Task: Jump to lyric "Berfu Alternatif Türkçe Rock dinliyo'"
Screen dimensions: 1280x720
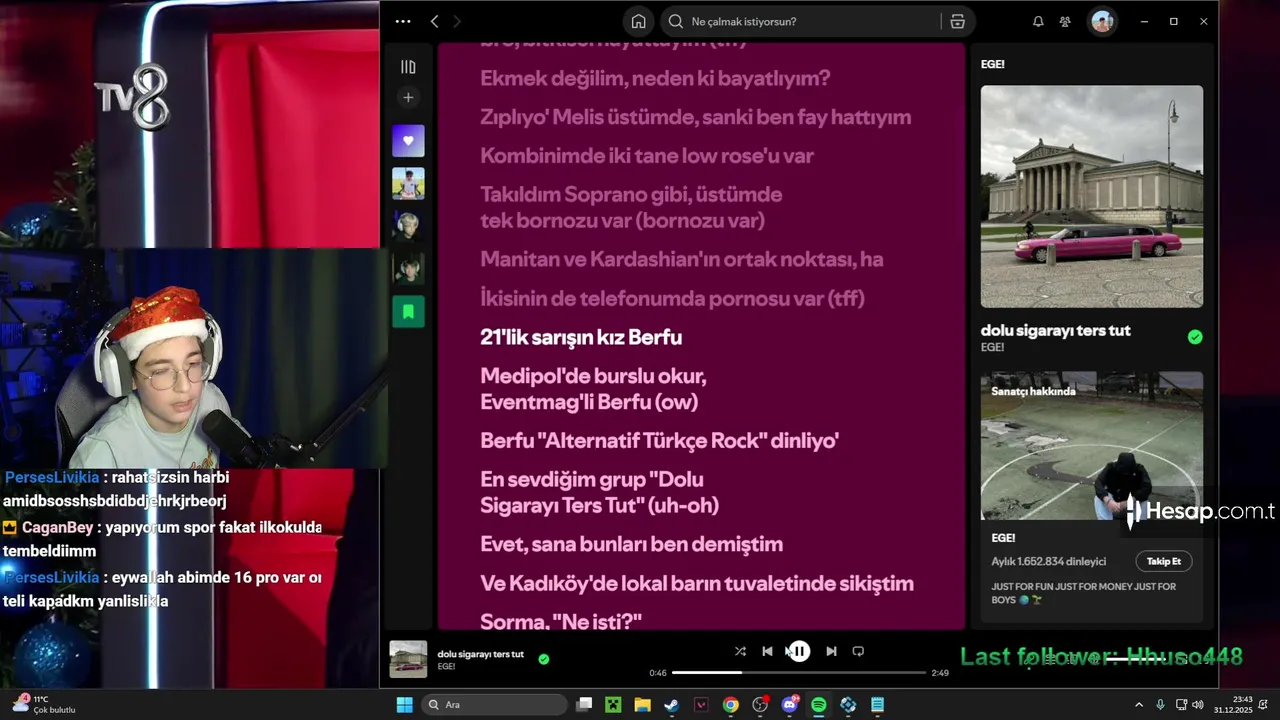Action: (660, 441)
